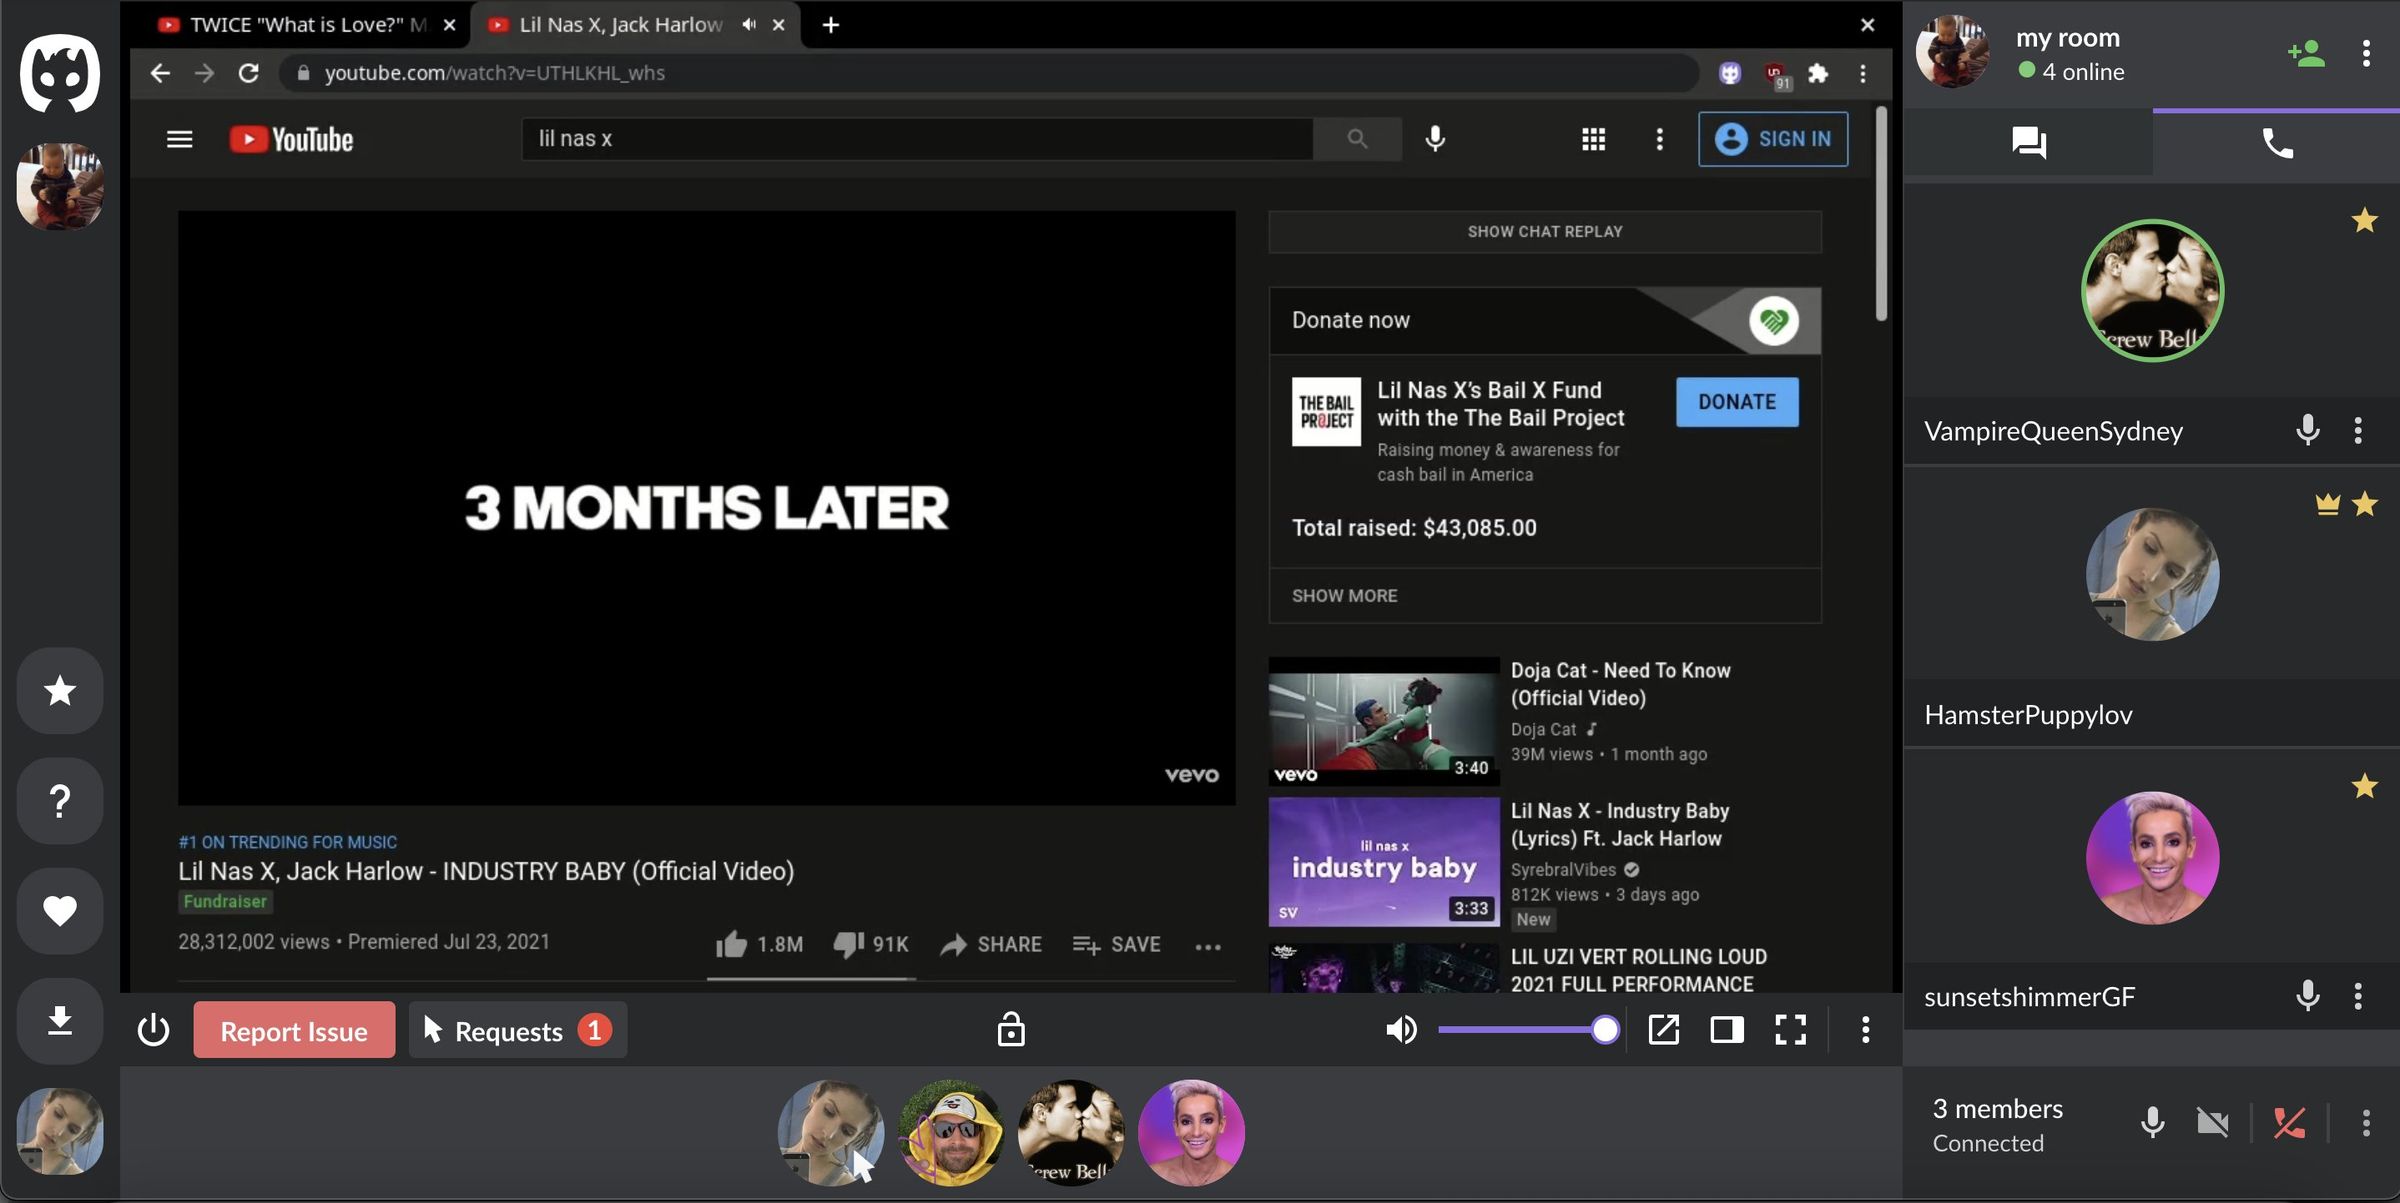Invite a person with the add-user icon
The height and width of the screenshot is (1203, 2400).
pyautogui.click(x=2306, y=53)
